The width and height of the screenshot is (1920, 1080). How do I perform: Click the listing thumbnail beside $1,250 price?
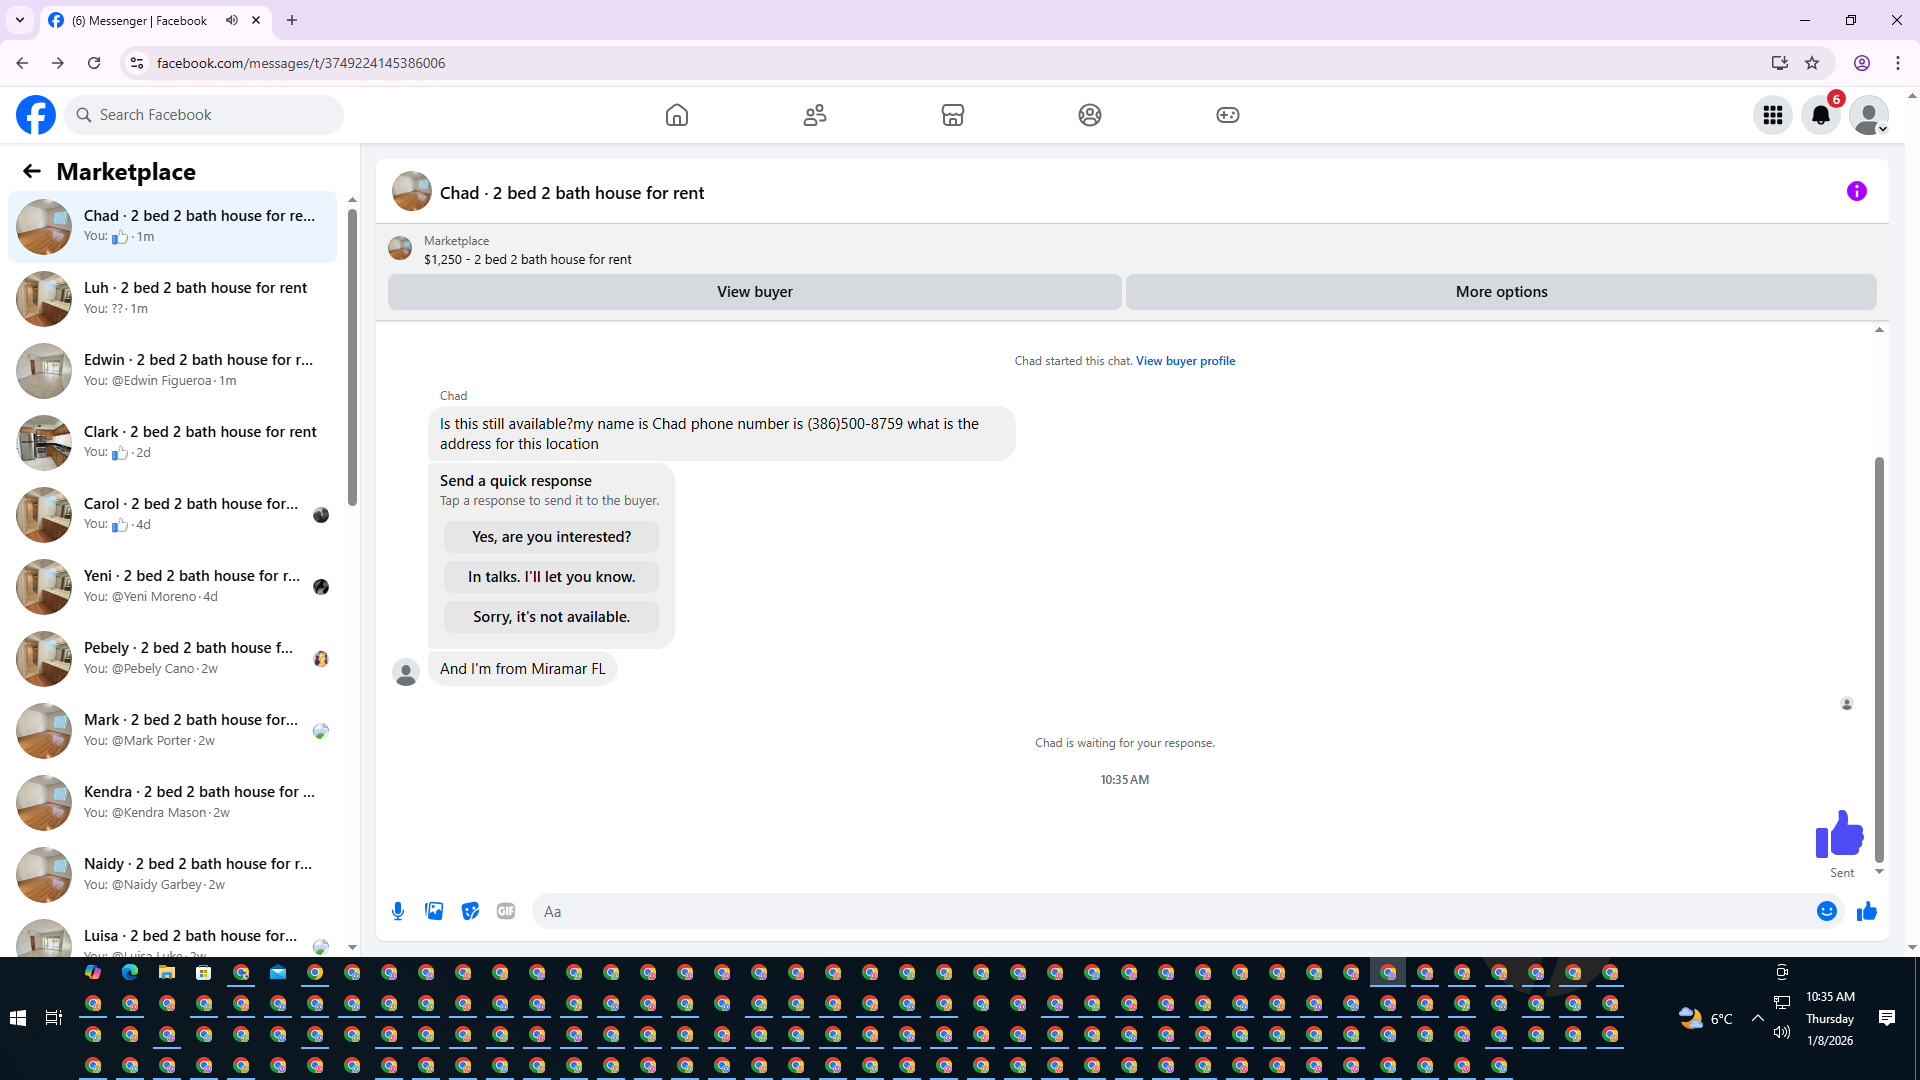click(x=400, y=249)
